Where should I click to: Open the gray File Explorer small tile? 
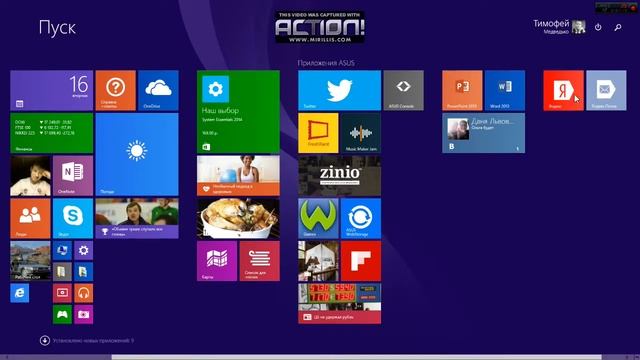click(x=62, y=271)
